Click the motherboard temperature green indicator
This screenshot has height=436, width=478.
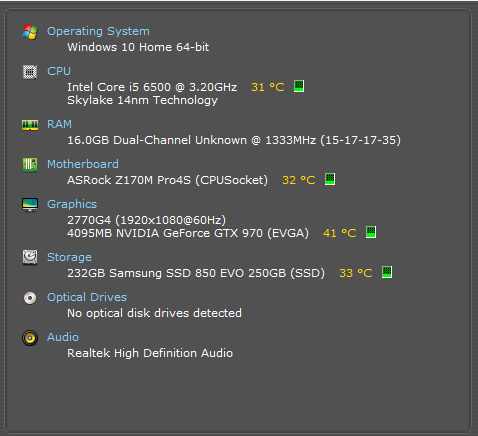[x=330, y=179]
